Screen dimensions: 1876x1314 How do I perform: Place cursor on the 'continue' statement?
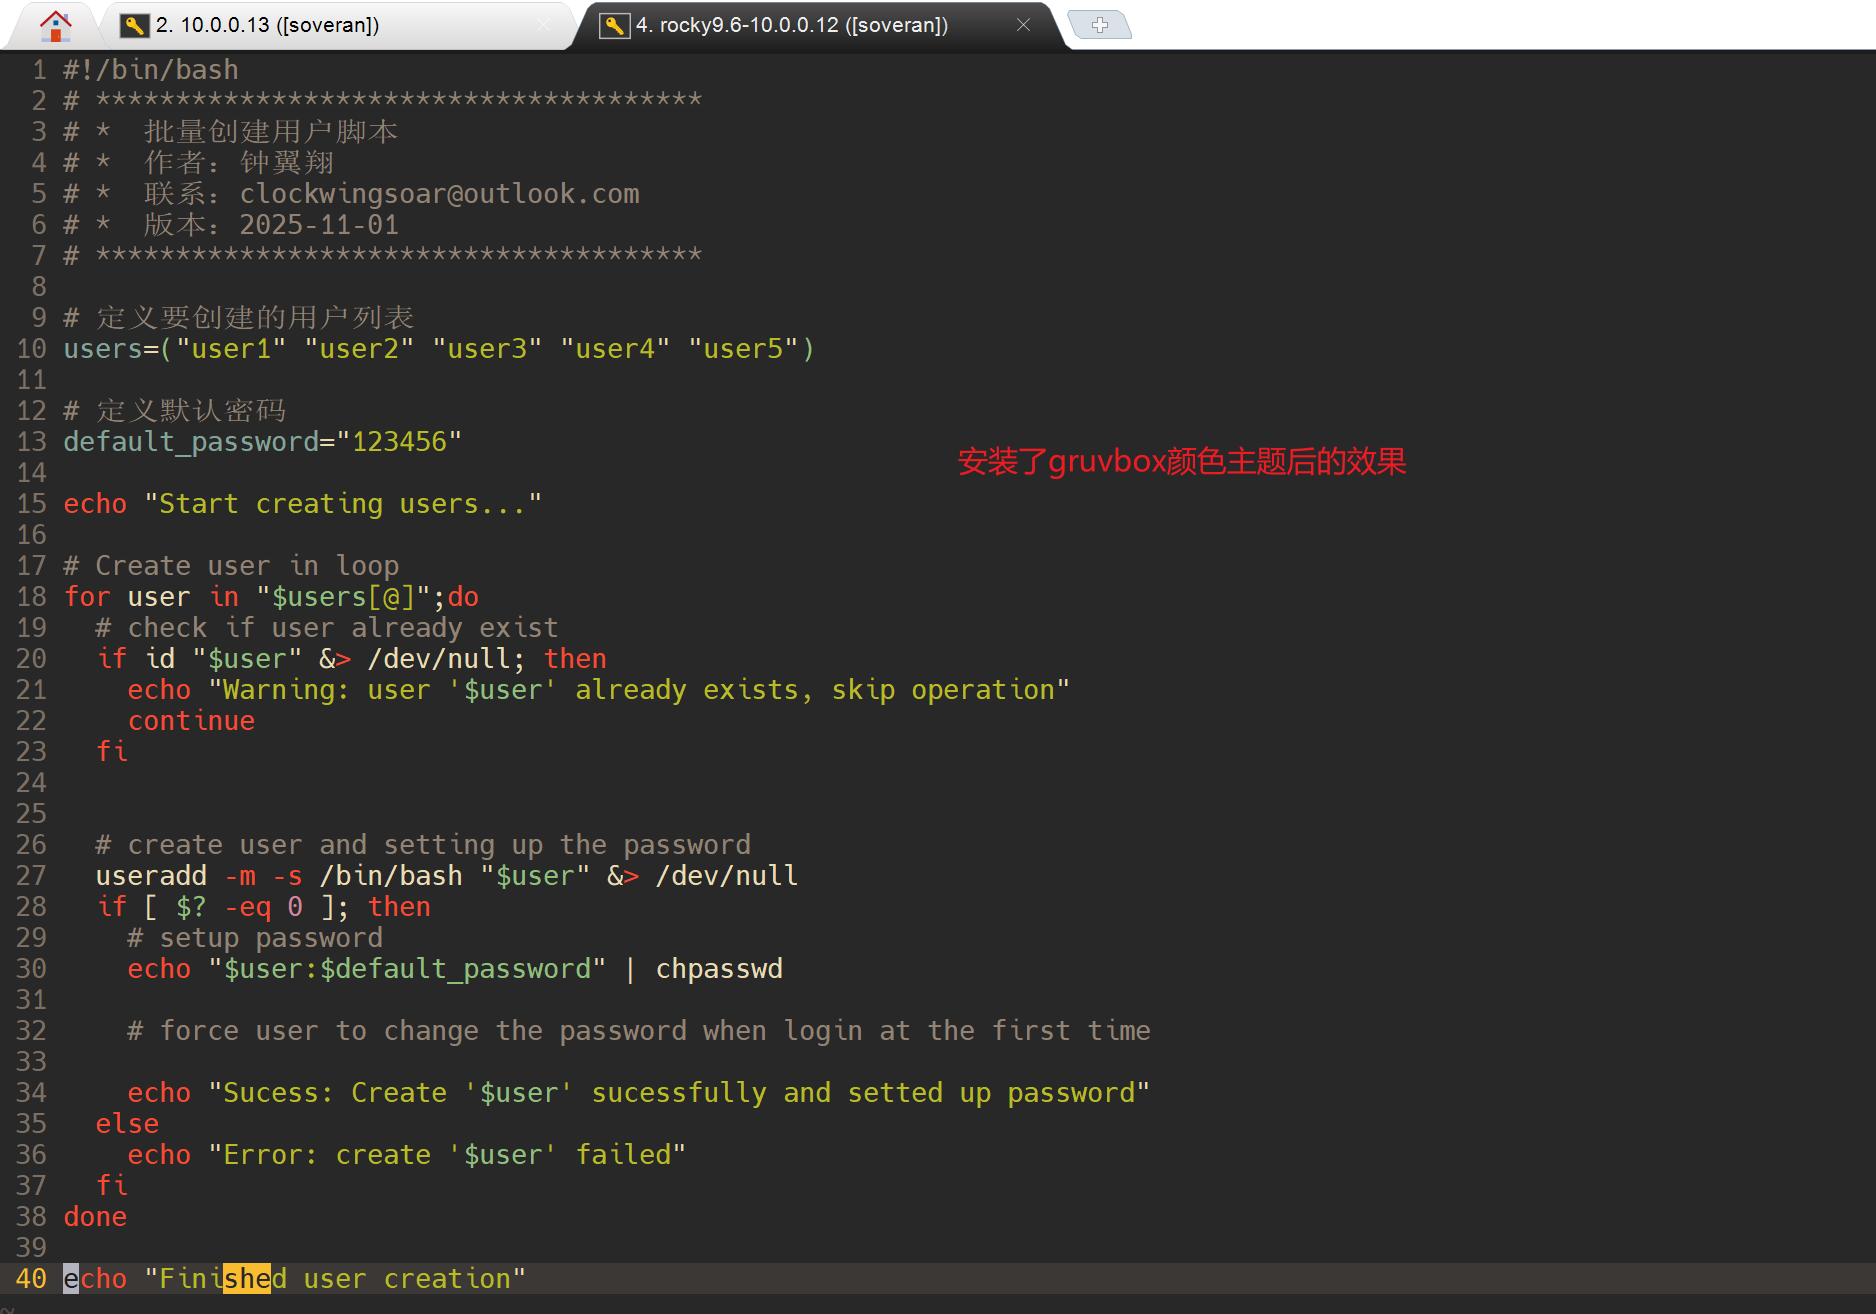pyautogui.click(x=191, y=721)
